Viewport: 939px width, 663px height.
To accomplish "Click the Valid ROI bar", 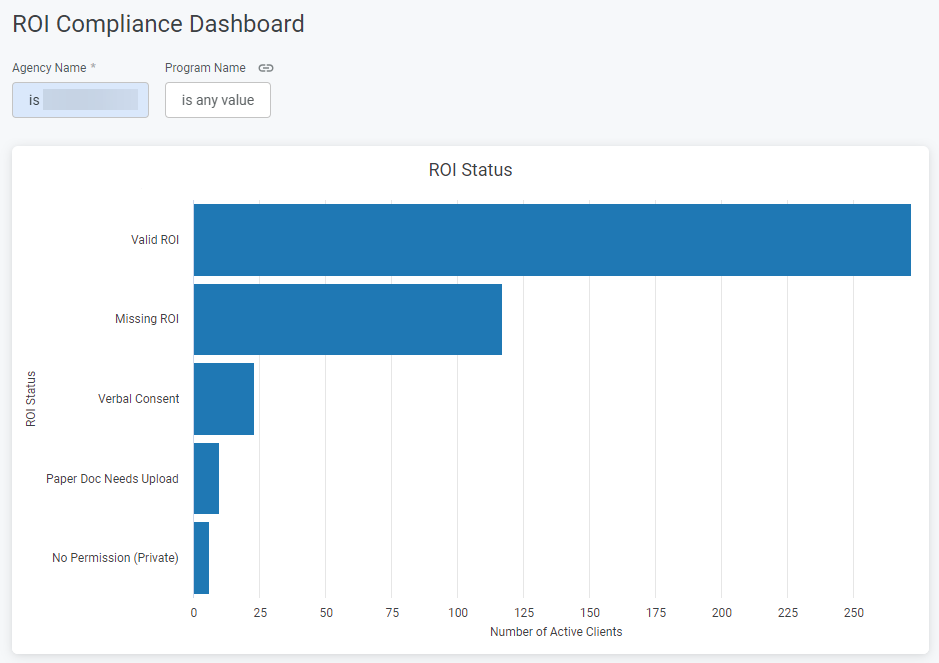I will (x=551, y=240).
